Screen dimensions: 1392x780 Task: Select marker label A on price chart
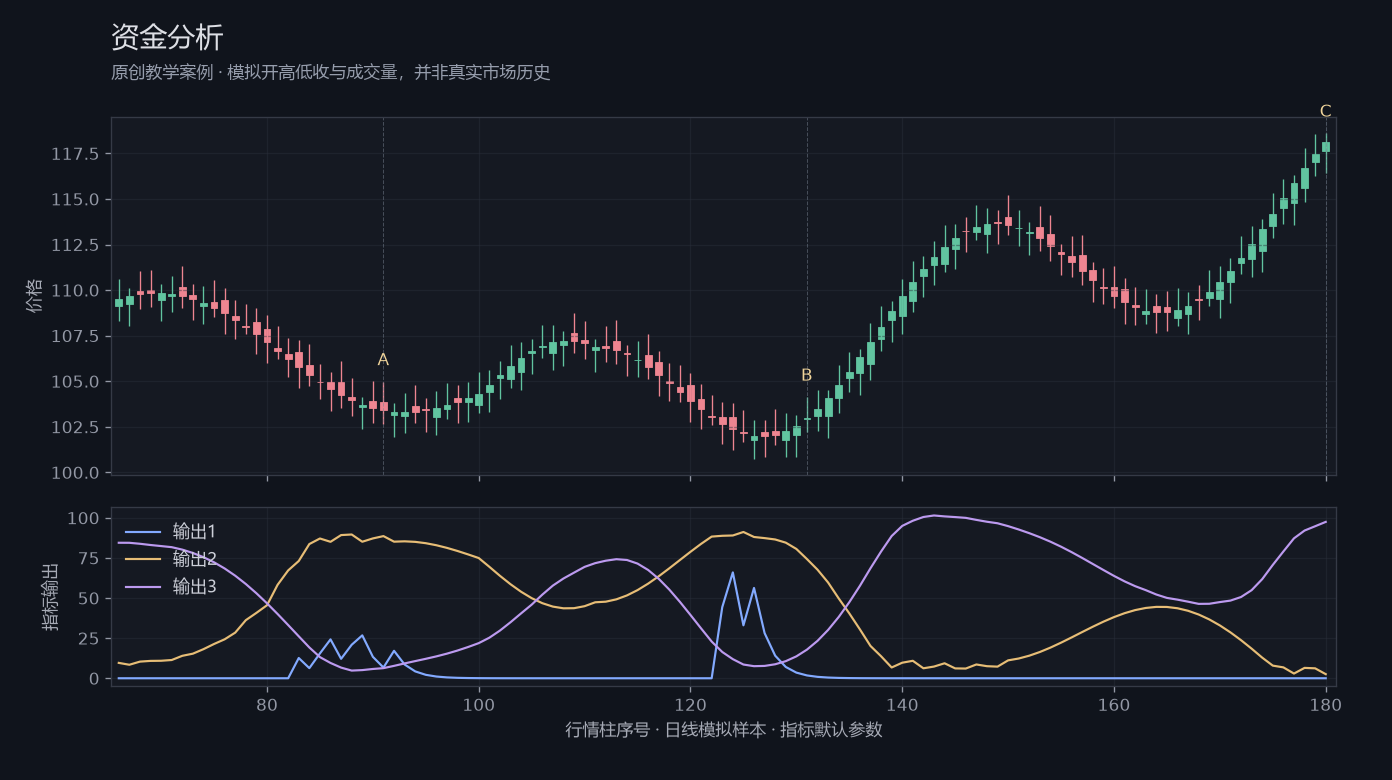pyautogui.click(x=383, y=360)
